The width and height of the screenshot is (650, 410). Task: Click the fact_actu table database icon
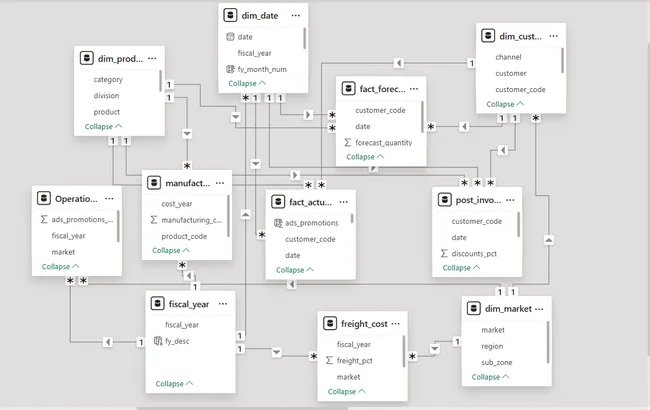[278, 202]
